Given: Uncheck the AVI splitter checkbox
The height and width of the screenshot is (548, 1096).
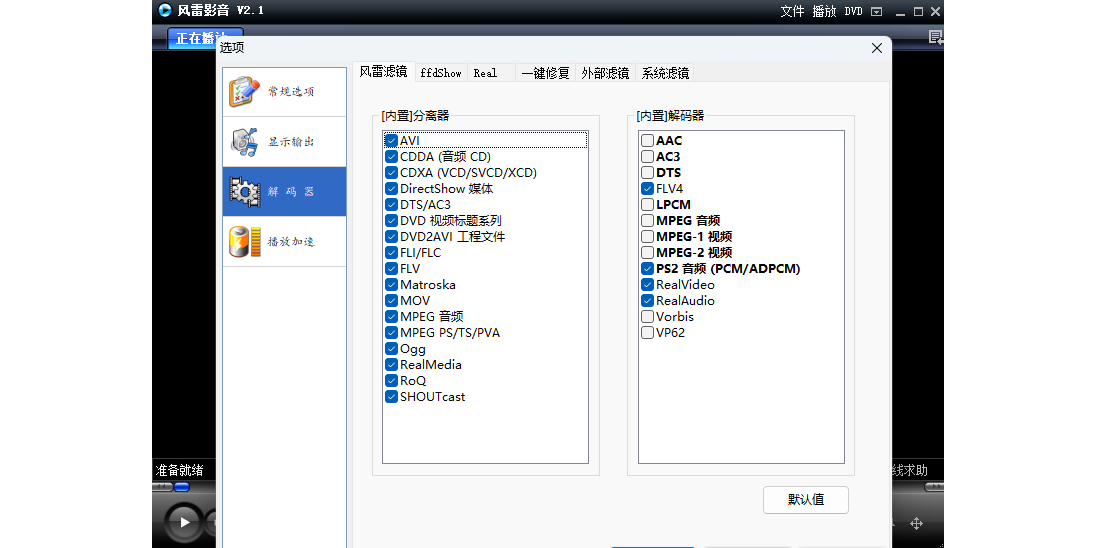Looking at the screenshot, I should click(x=392, y=141).
